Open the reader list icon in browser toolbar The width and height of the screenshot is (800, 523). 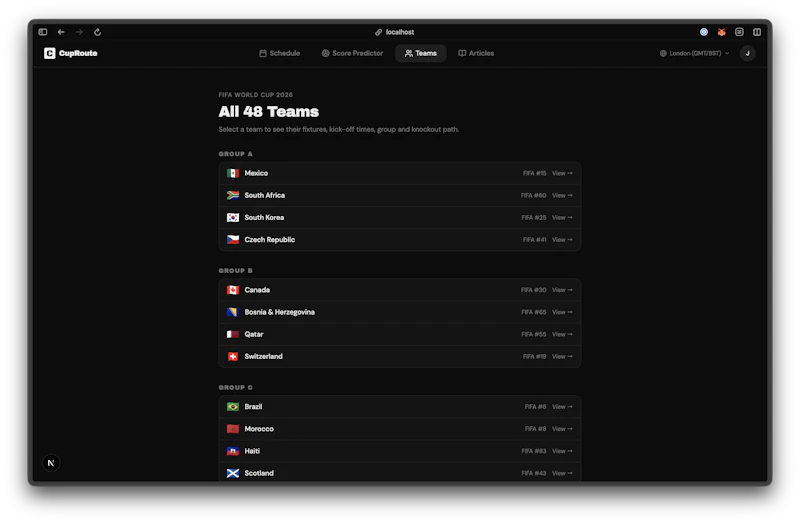point(739,32)
